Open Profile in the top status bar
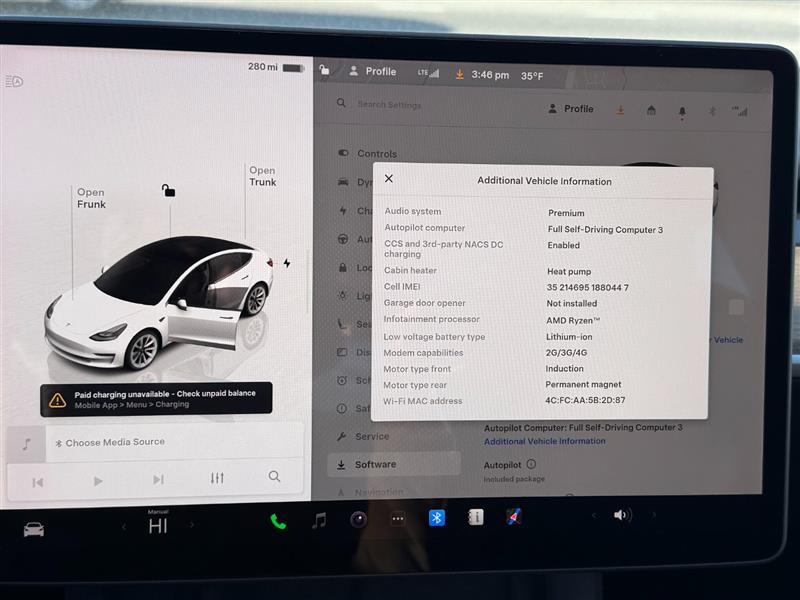The height and width of the screenshot is (600, 800). 373,71
